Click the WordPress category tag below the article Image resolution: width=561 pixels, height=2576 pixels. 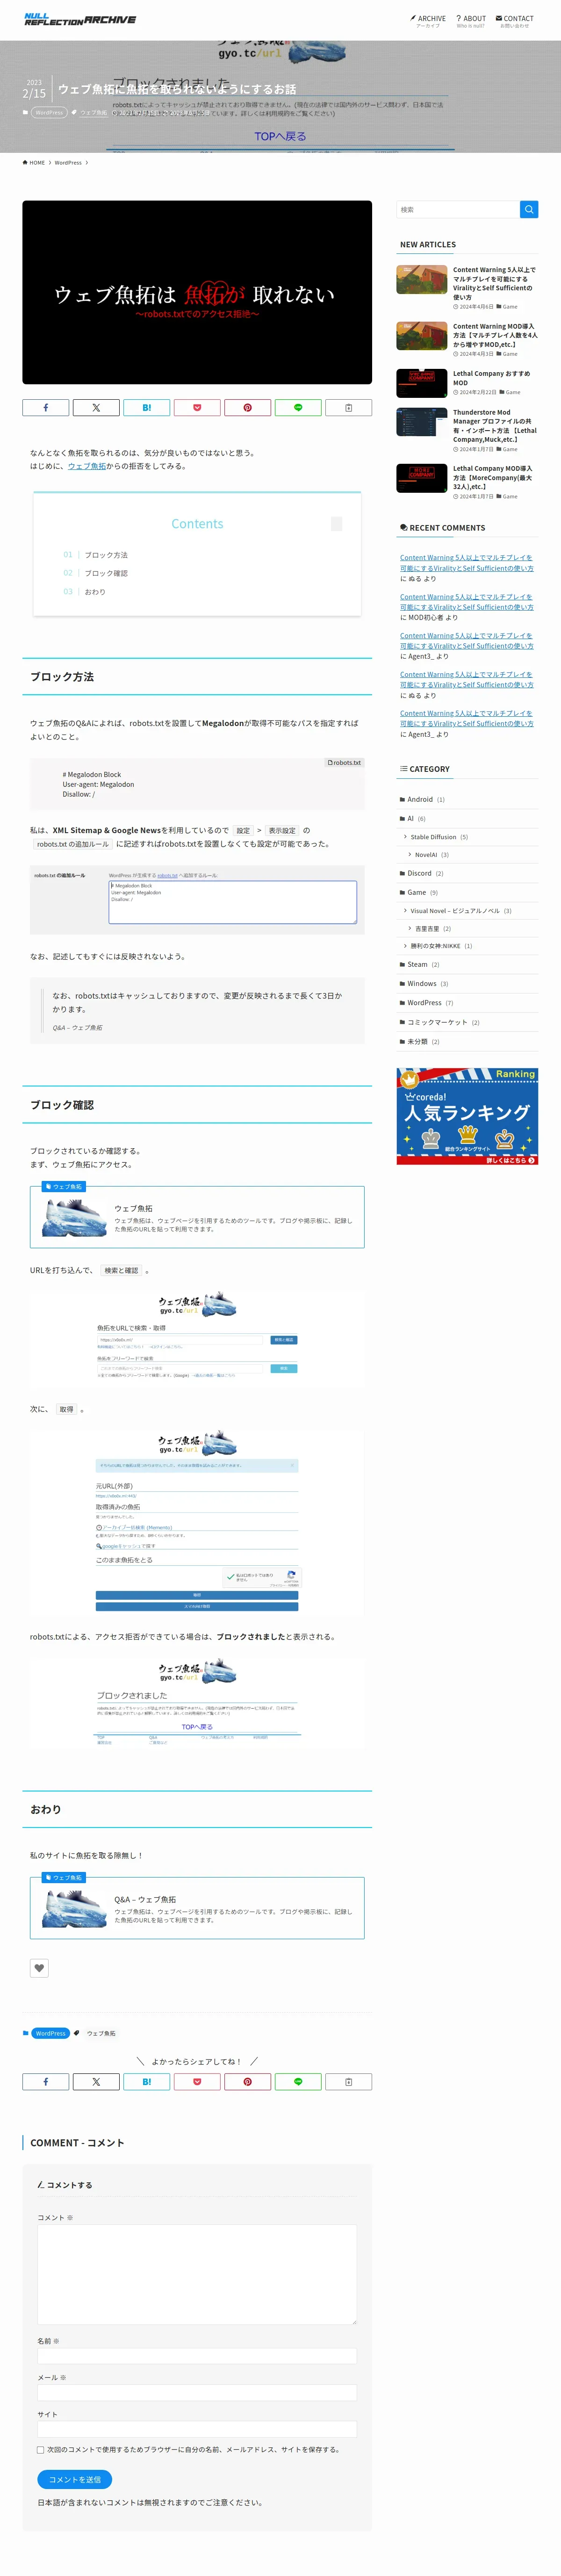pos(50,2033)
